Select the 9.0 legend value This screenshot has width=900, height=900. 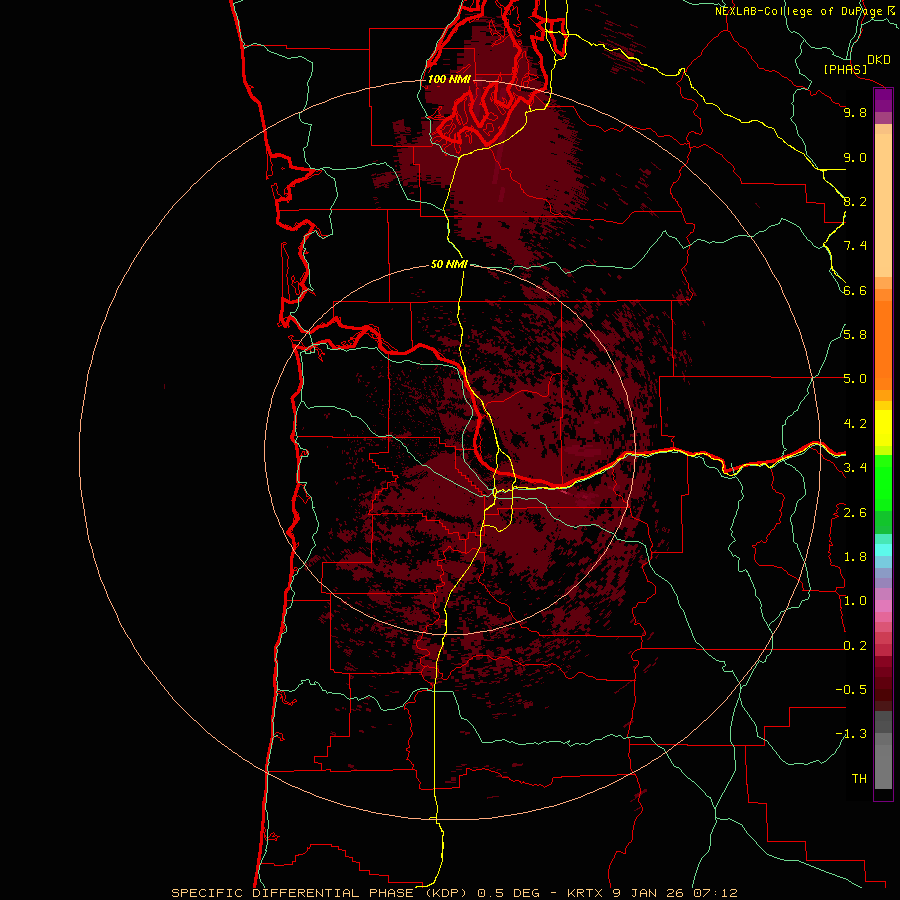[x=855, y=157]
